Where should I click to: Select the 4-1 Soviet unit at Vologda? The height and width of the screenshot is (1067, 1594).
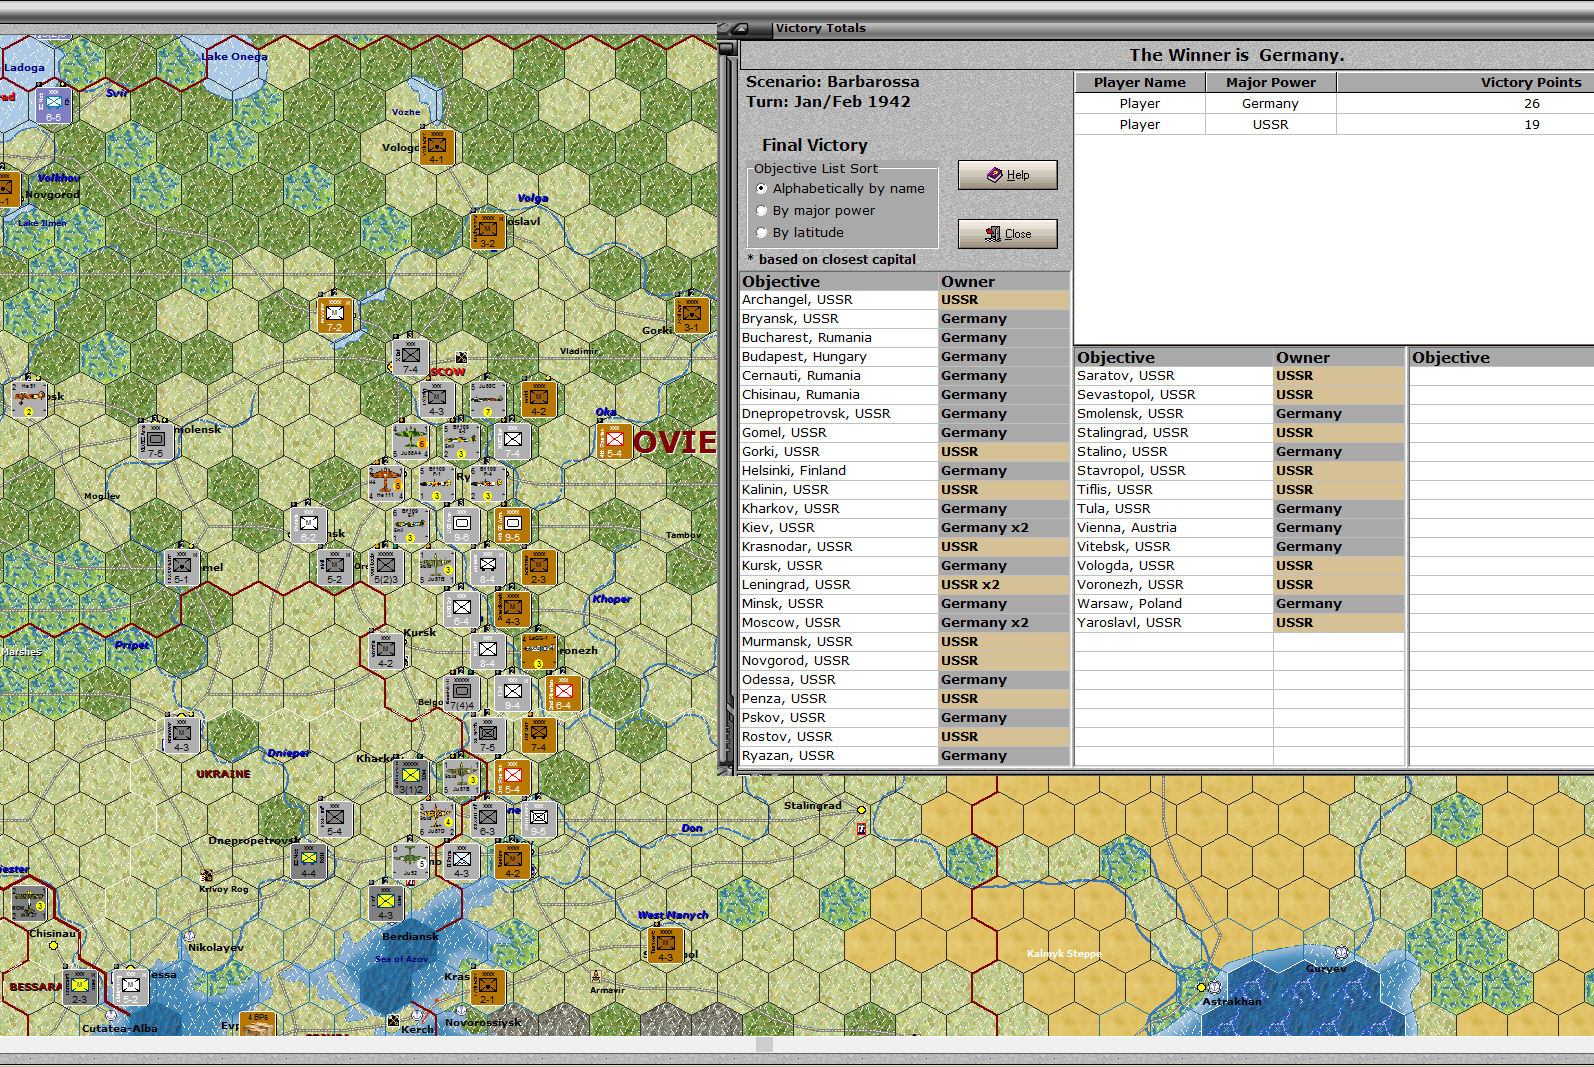tap(437, 147)
